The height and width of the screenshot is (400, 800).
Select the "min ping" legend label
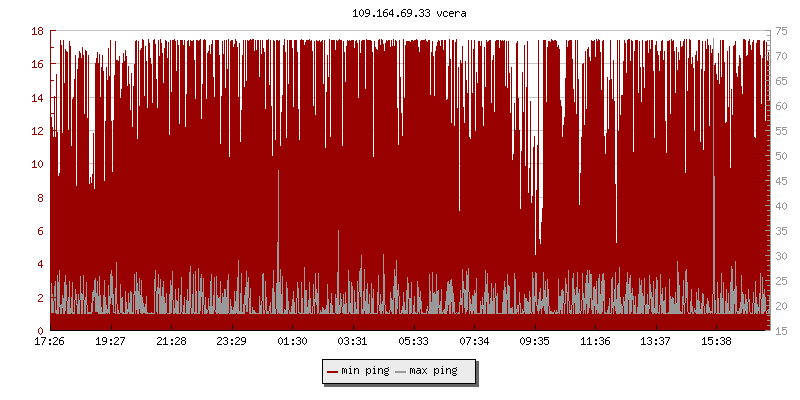tap(364, 372)
